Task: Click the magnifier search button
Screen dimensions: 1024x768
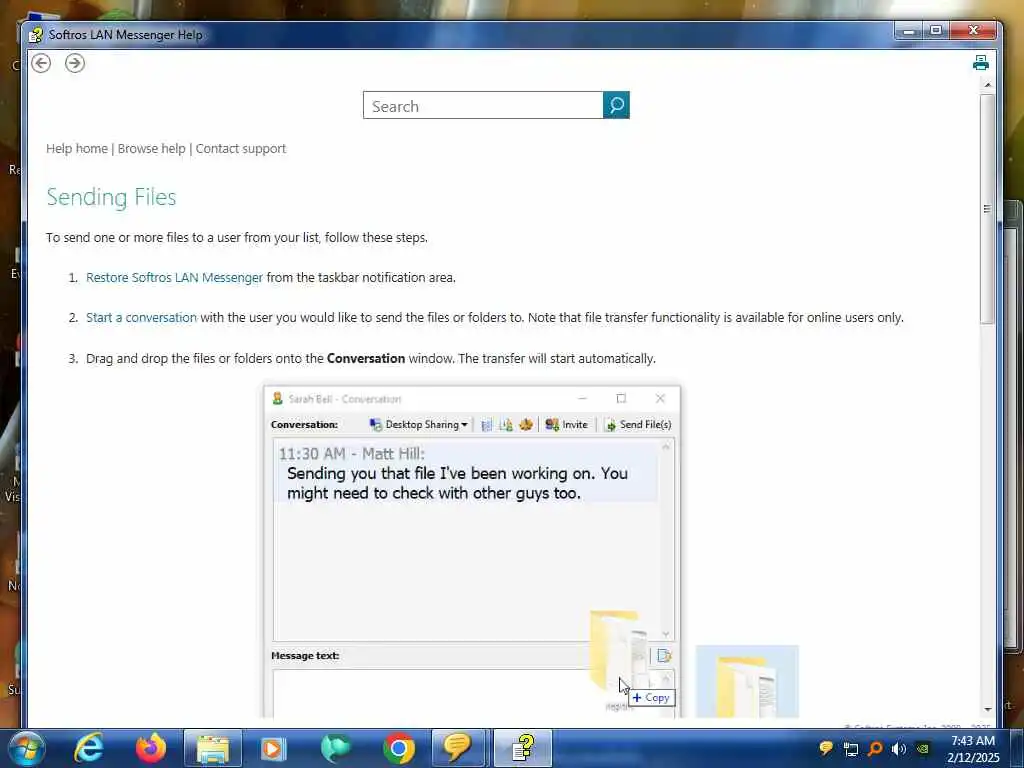Action: tap(616, 105)
